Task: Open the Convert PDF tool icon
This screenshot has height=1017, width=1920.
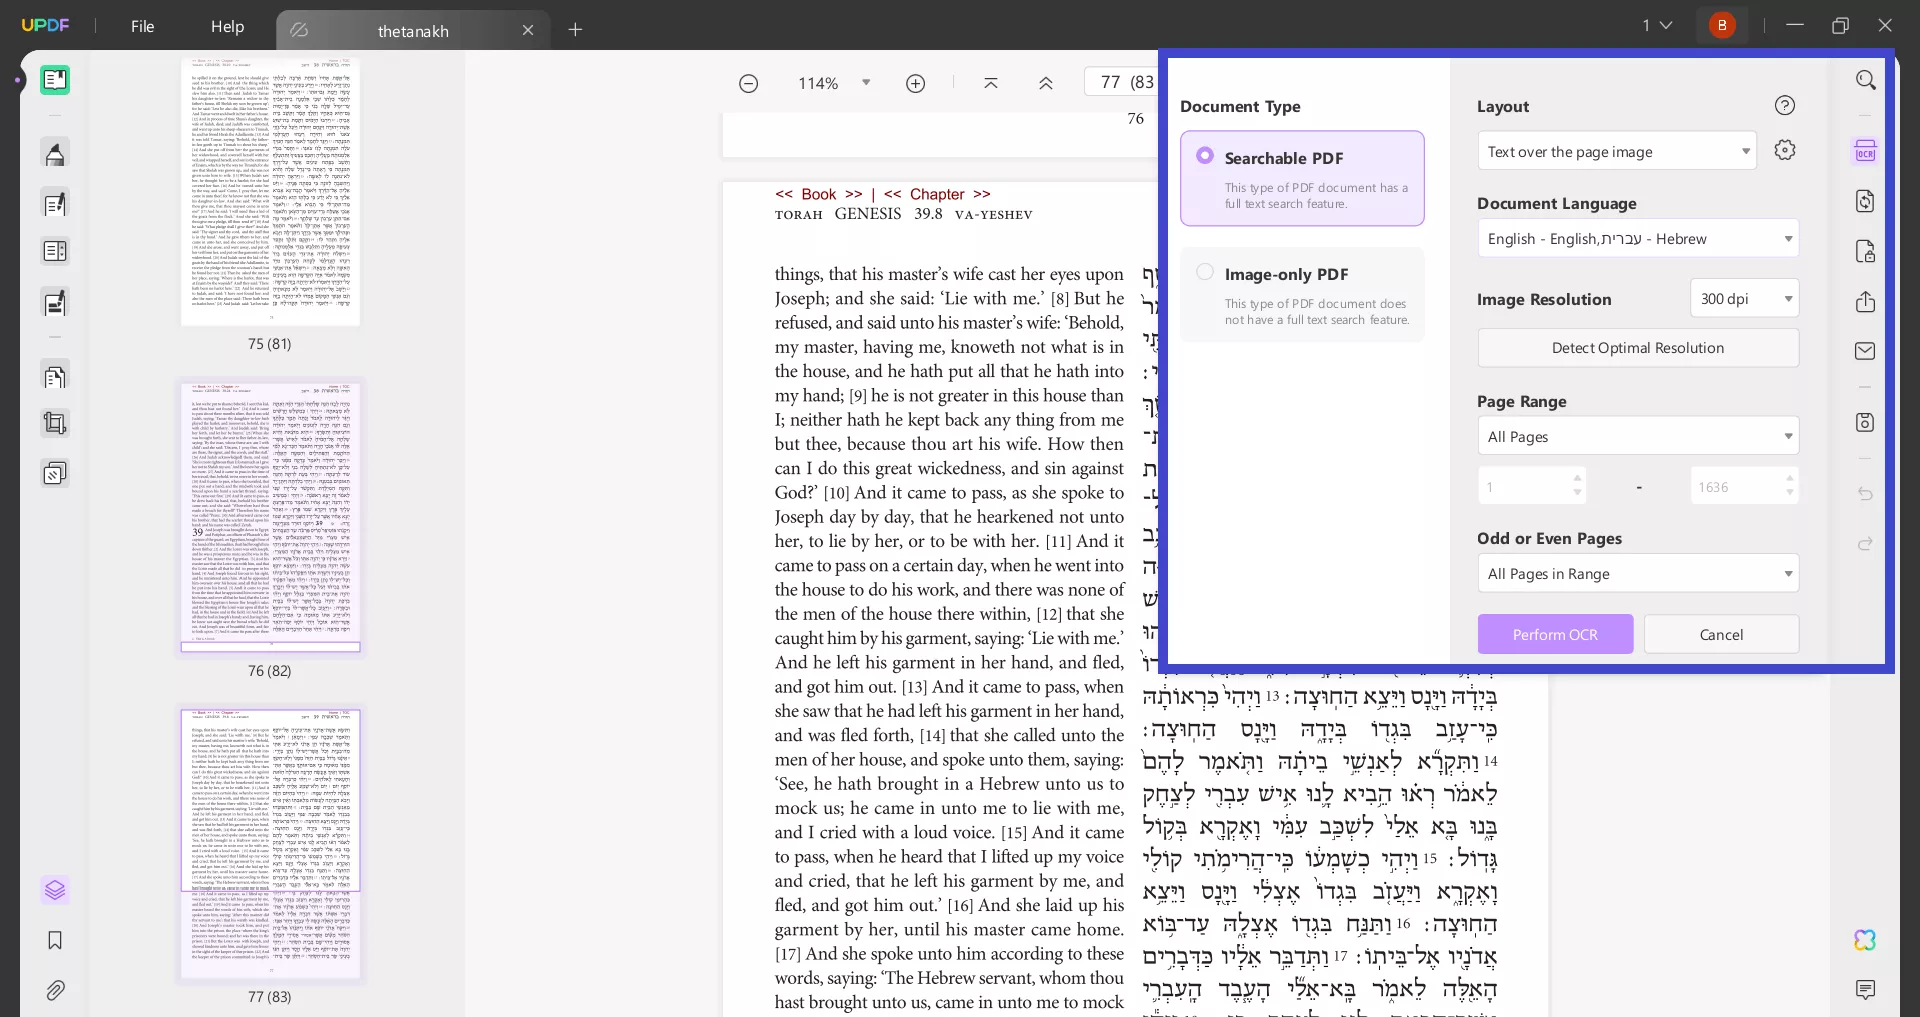Action: tap(1866, 201)
